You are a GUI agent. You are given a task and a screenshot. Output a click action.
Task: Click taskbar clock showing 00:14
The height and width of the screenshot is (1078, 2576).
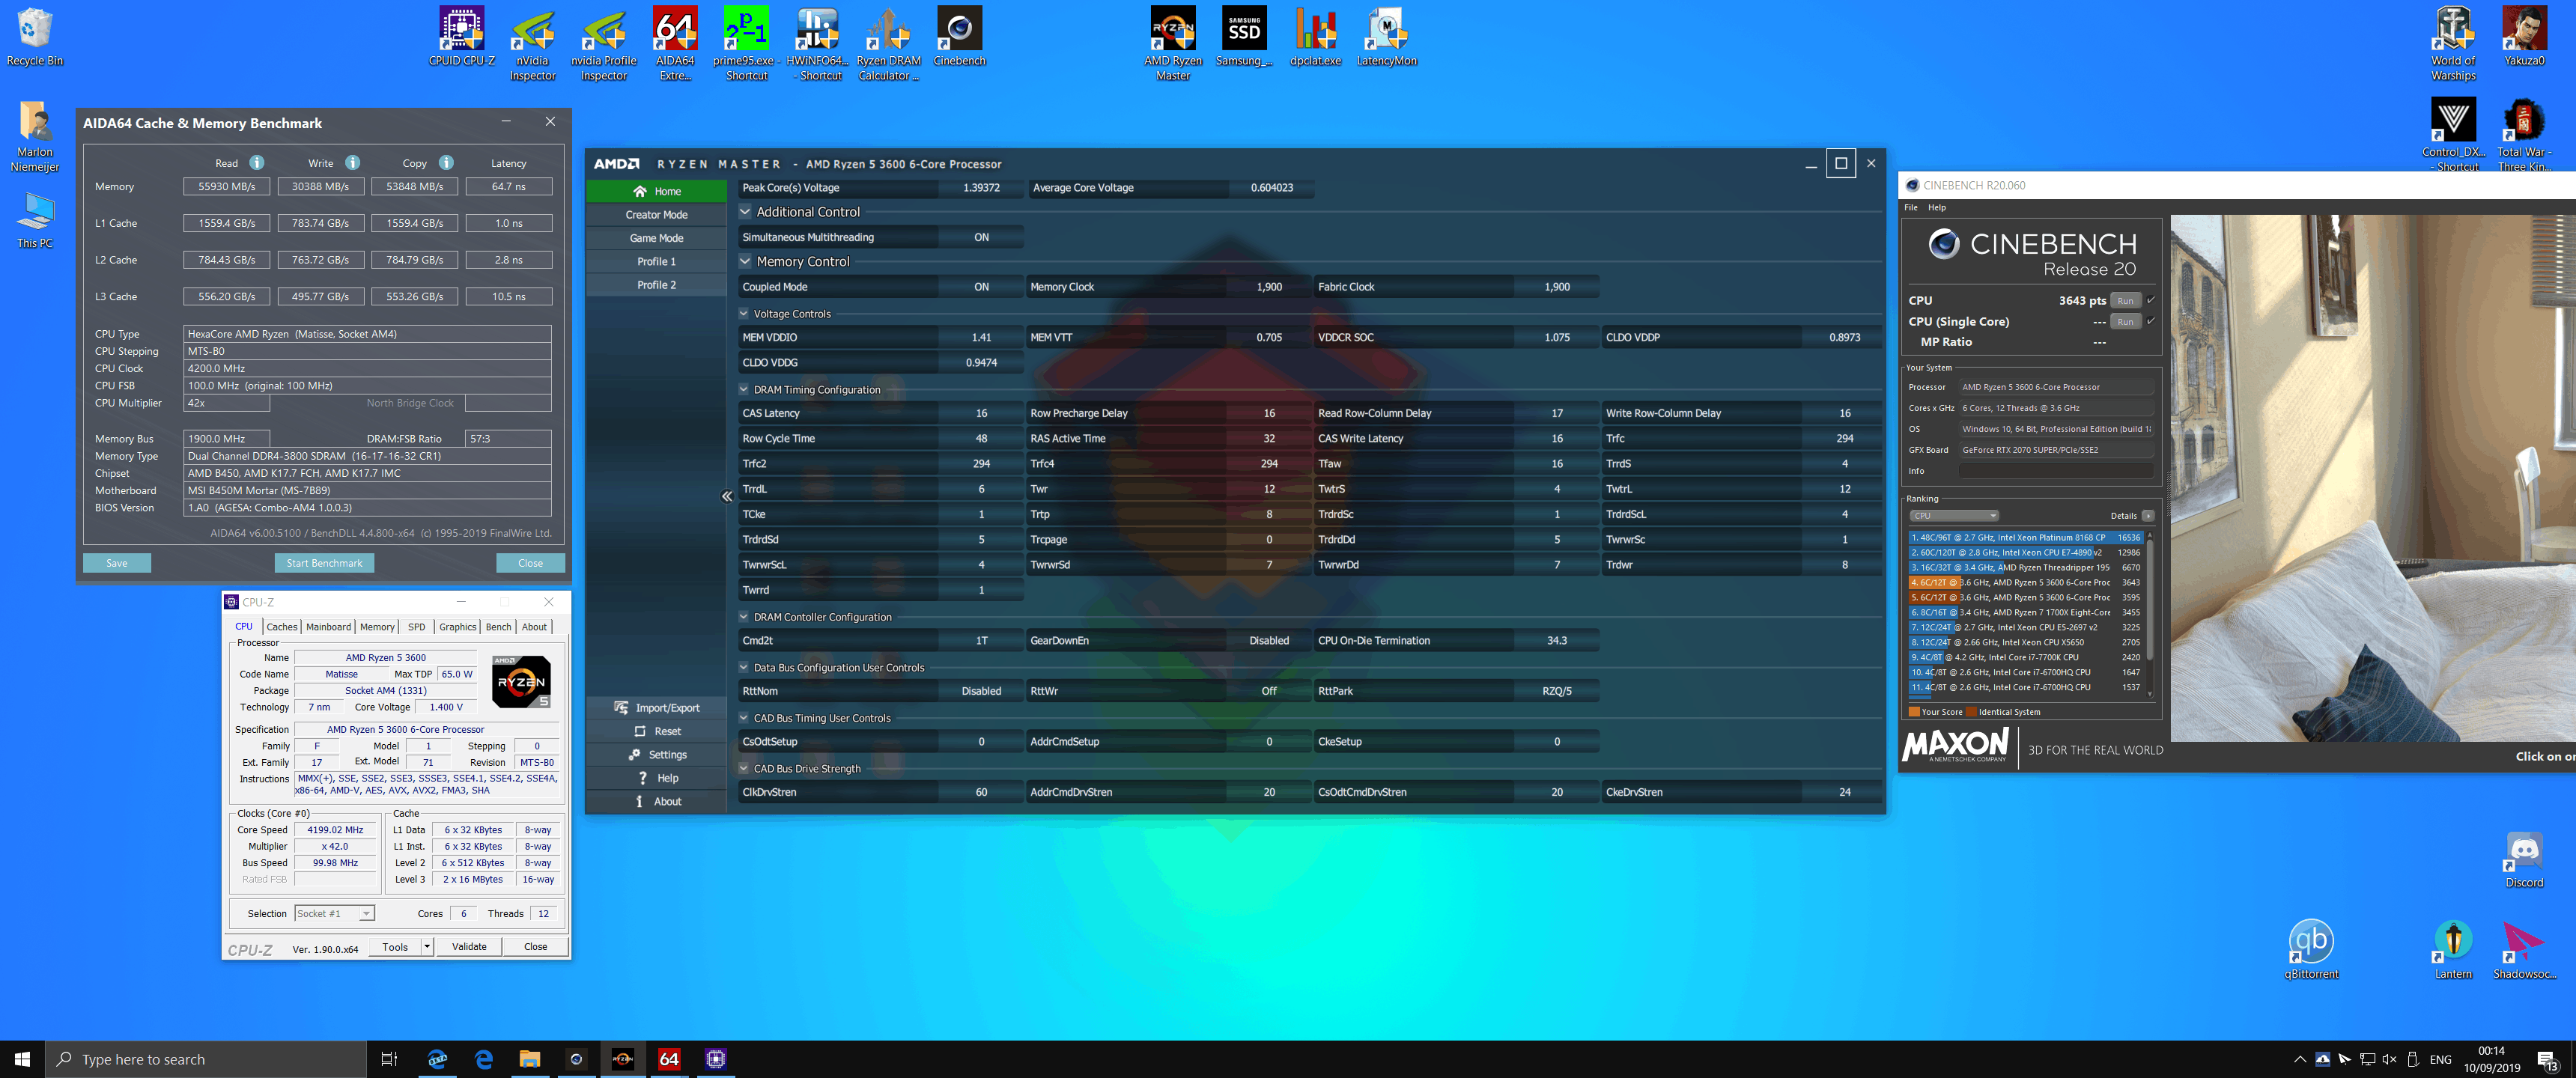click(2491, 1059)
